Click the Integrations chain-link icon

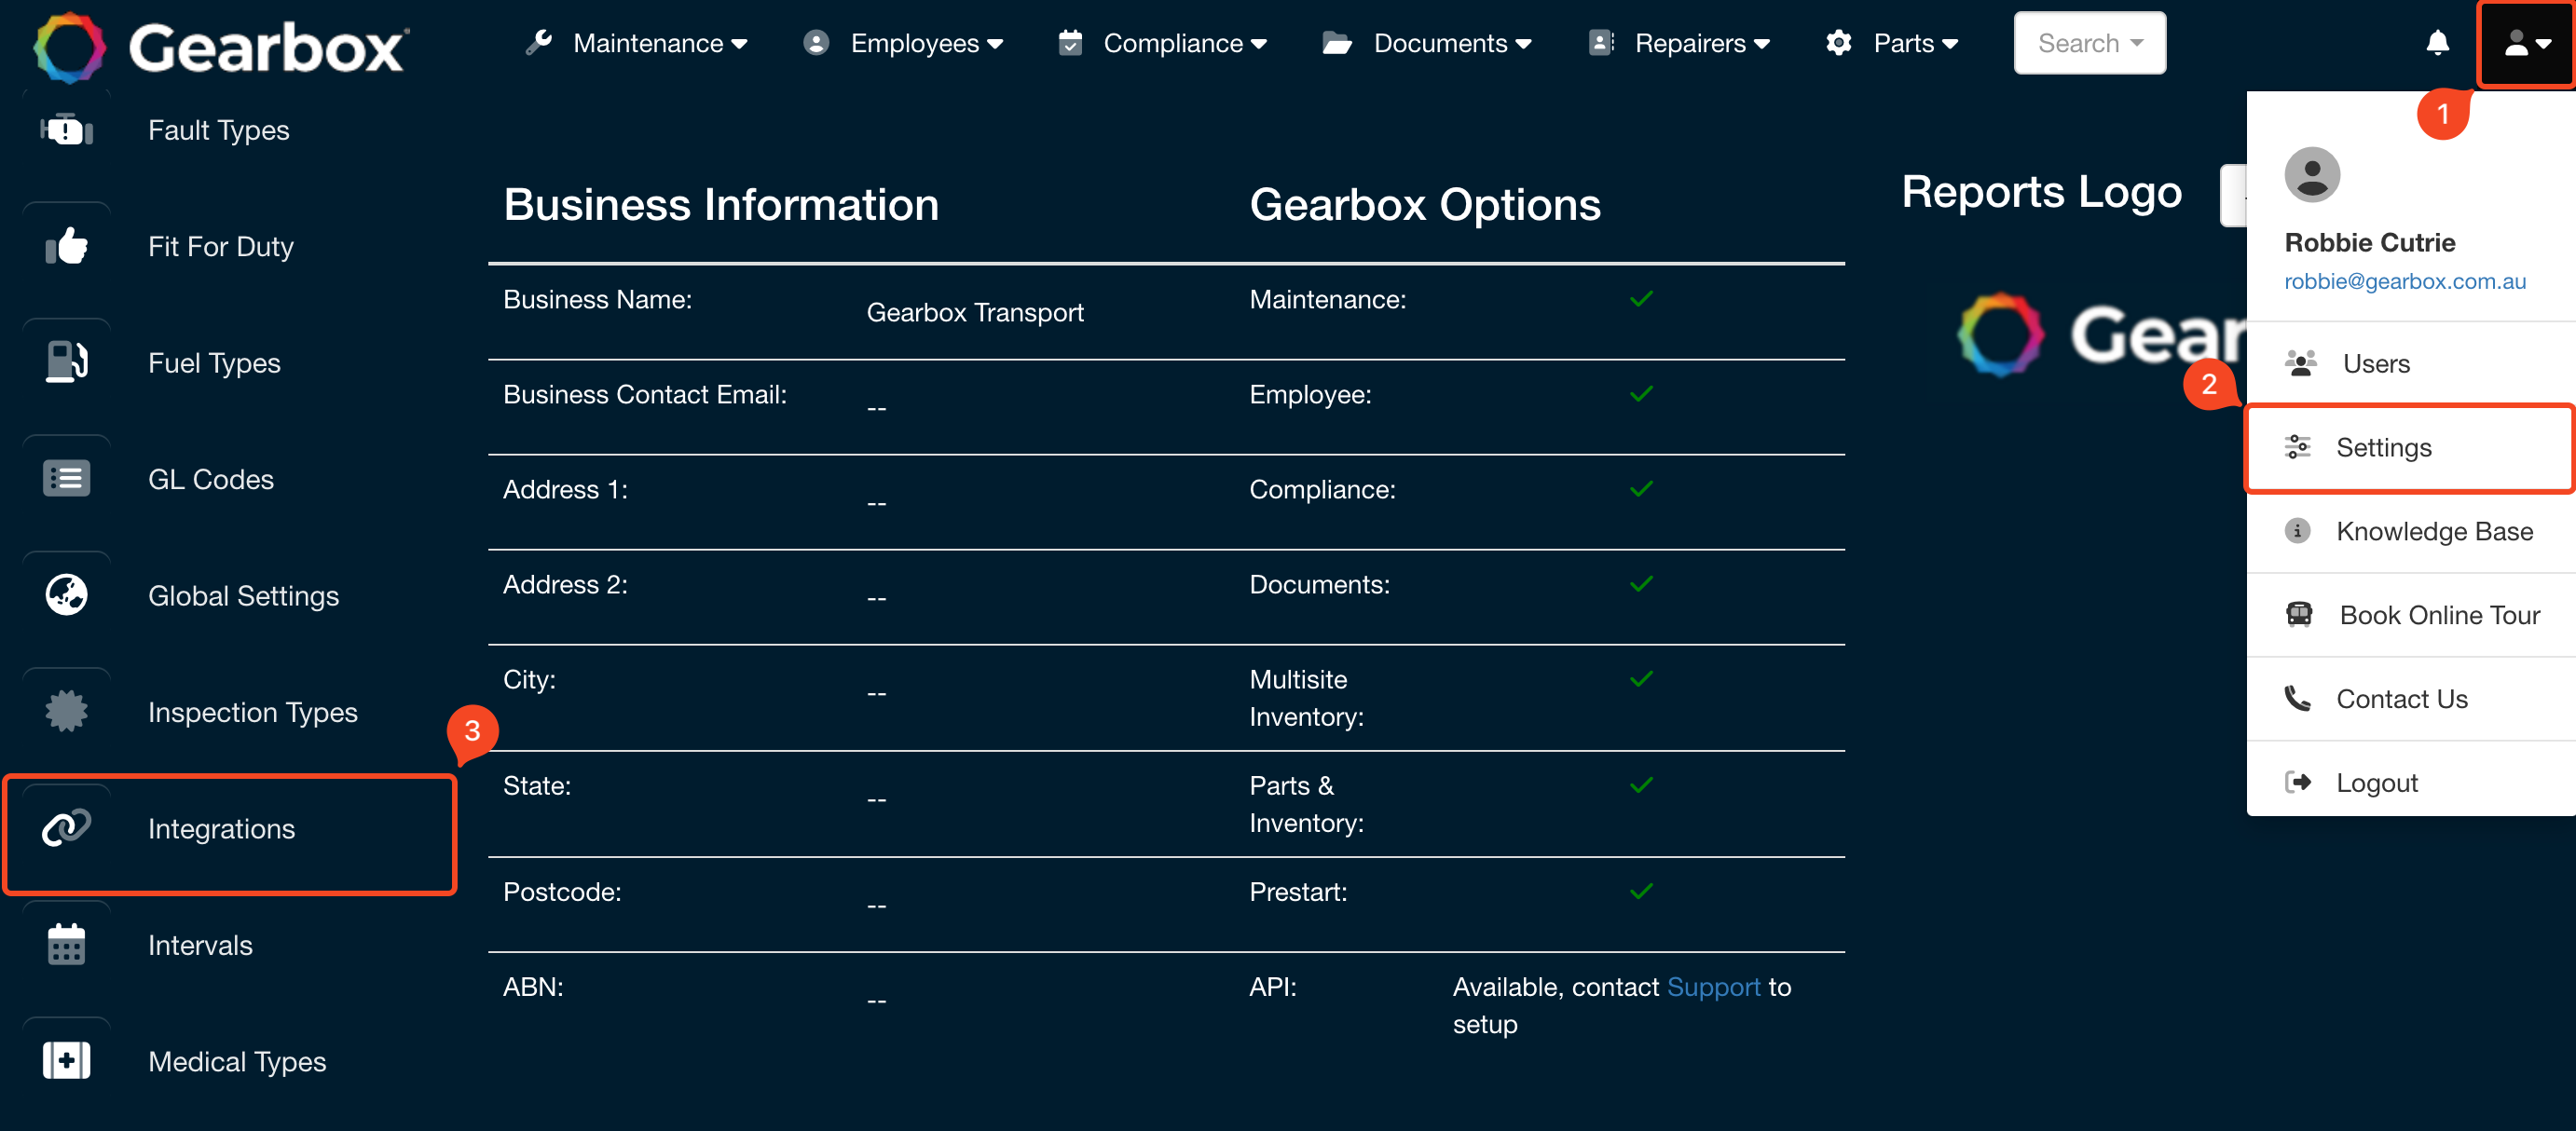point(66,828)
